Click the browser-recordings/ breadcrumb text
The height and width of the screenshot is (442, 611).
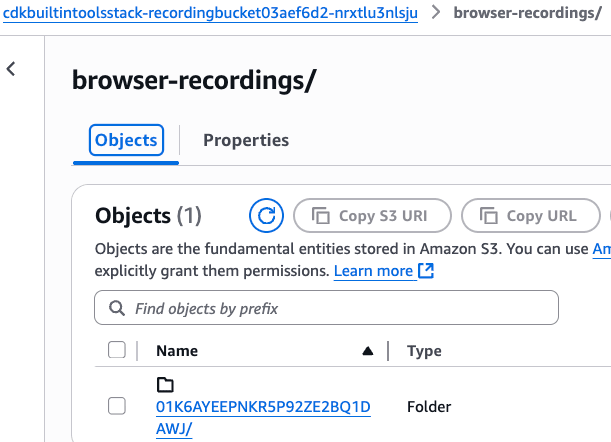coord(528,13)
